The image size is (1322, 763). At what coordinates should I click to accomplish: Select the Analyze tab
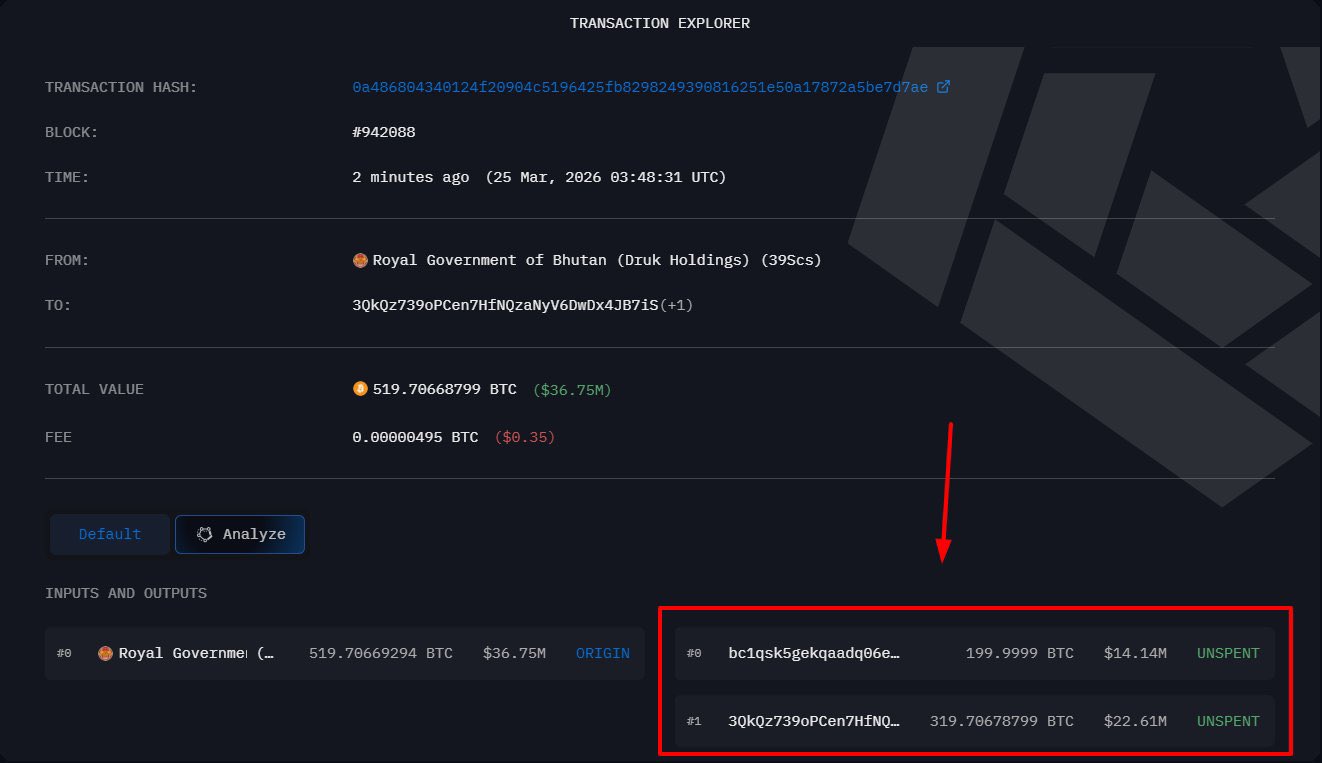coord(240,534)
